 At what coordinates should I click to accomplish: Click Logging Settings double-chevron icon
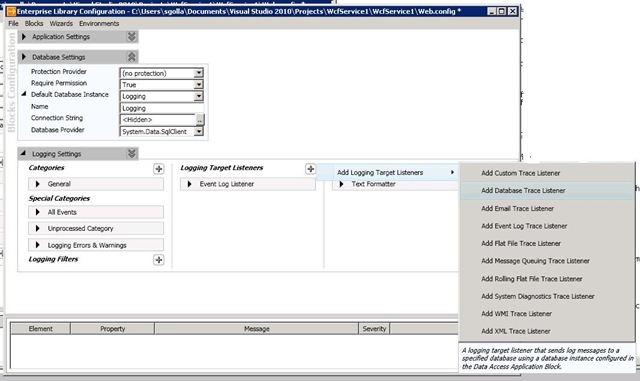click(x=131, y=154)
